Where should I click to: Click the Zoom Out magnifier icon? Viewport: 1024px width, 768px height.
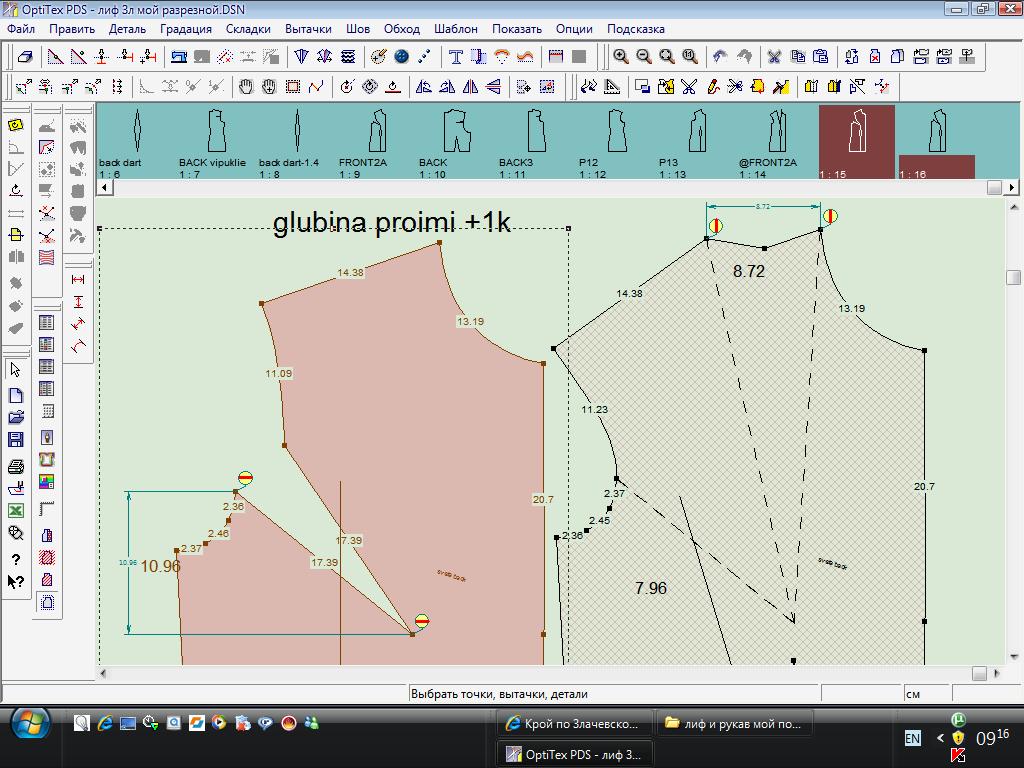644,57
